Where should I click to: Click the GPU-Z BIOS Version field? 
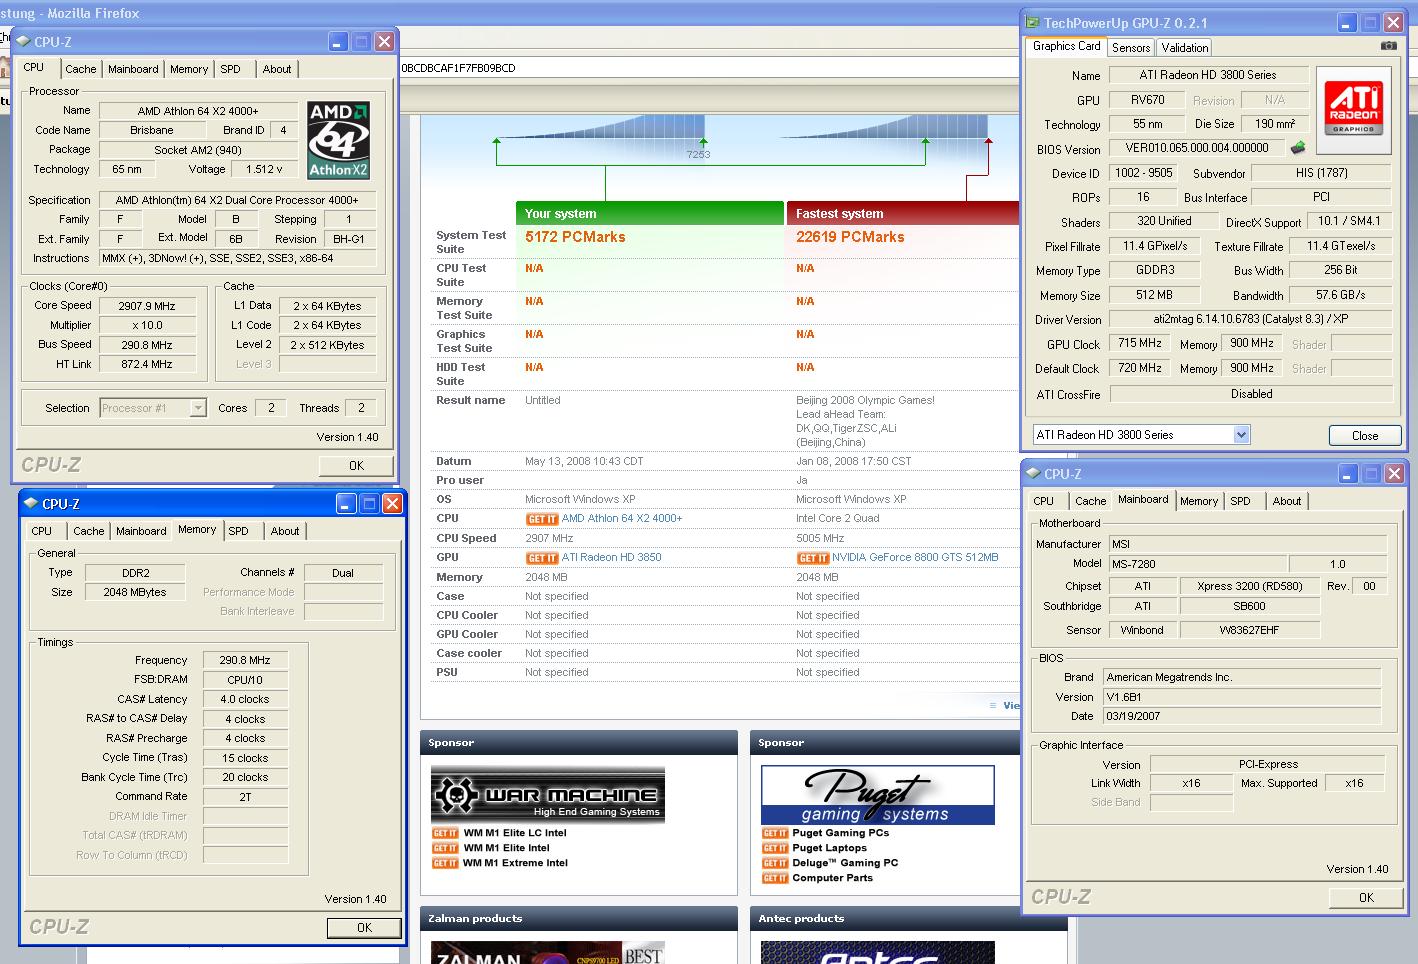point(1195,148)
